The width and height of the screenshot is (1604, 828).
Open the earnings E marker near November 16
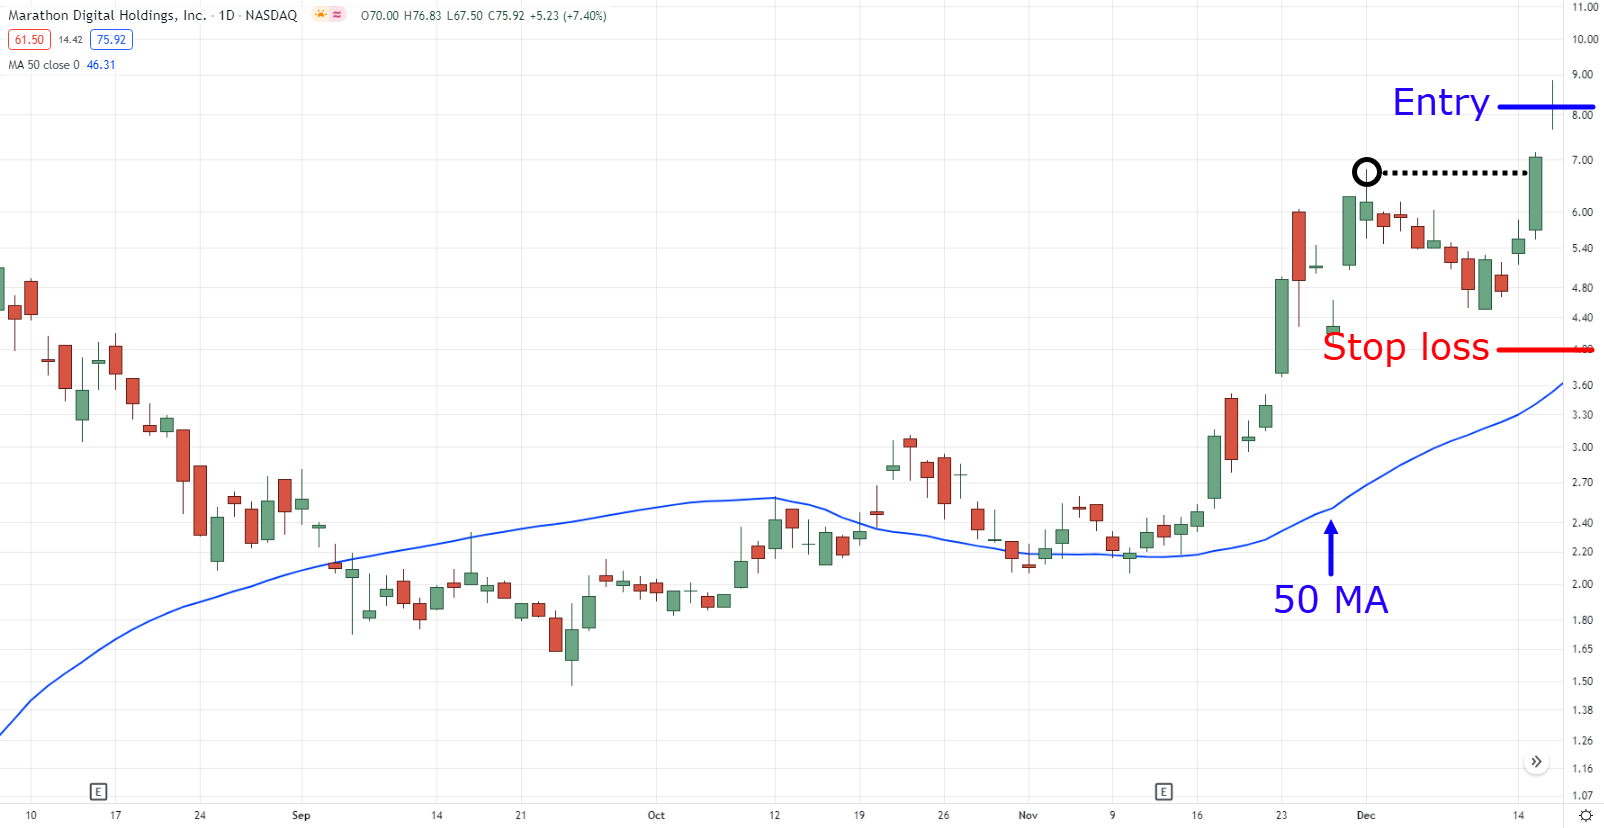coord(1163,791)
